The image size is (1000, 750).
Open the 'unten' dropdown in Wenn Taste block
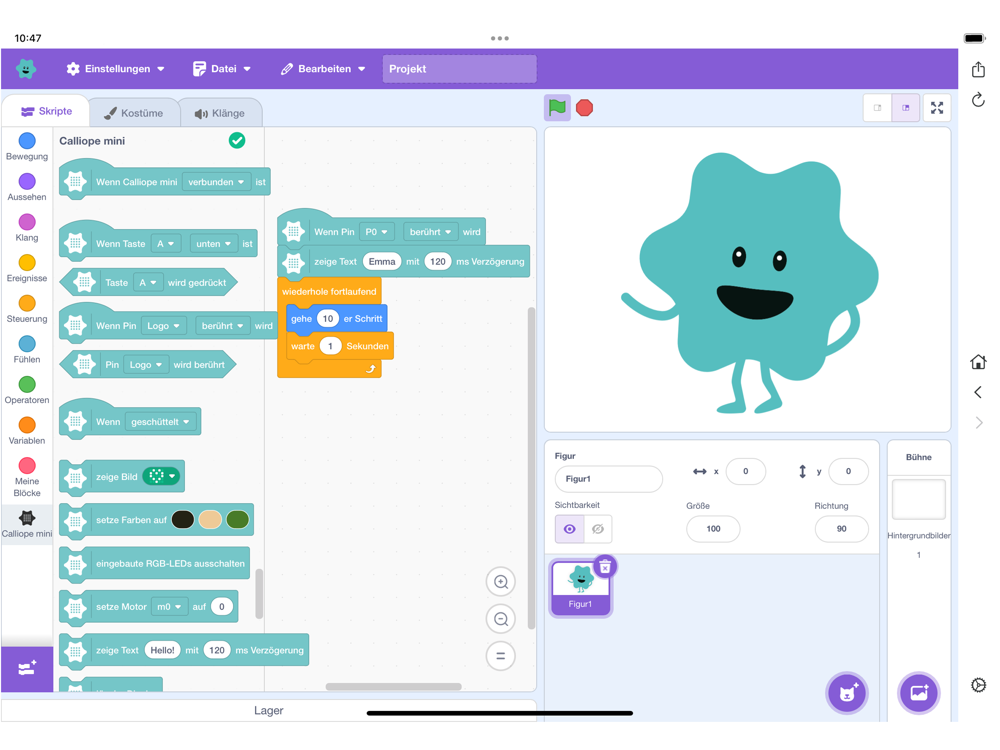pos(213,244)
